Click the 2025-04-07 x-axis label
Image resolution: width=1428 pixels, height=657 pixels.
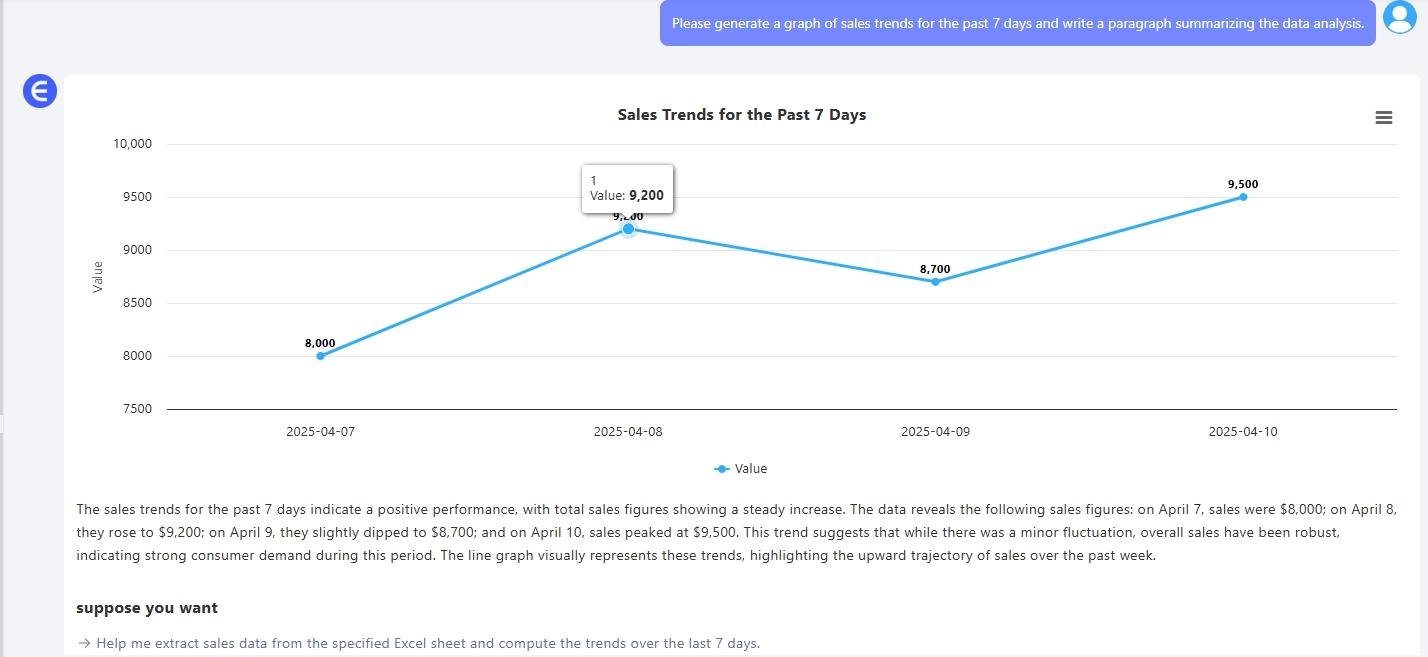pos(320,432)
